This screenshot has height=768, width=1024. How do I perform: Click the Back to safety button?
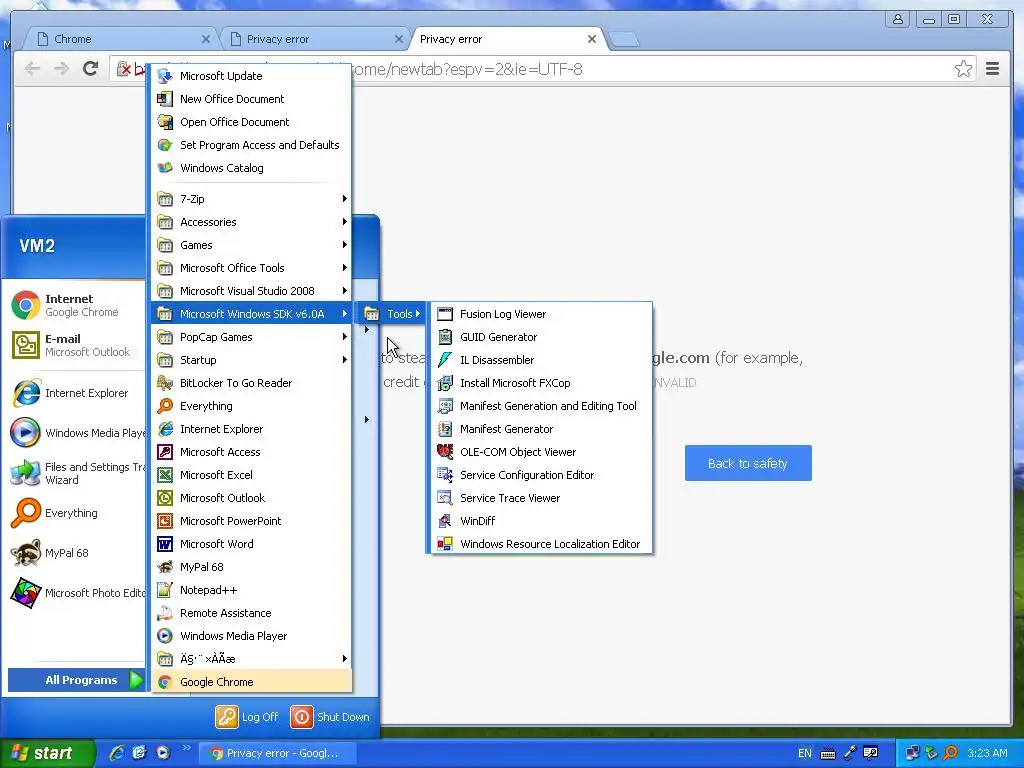point(748,464)
